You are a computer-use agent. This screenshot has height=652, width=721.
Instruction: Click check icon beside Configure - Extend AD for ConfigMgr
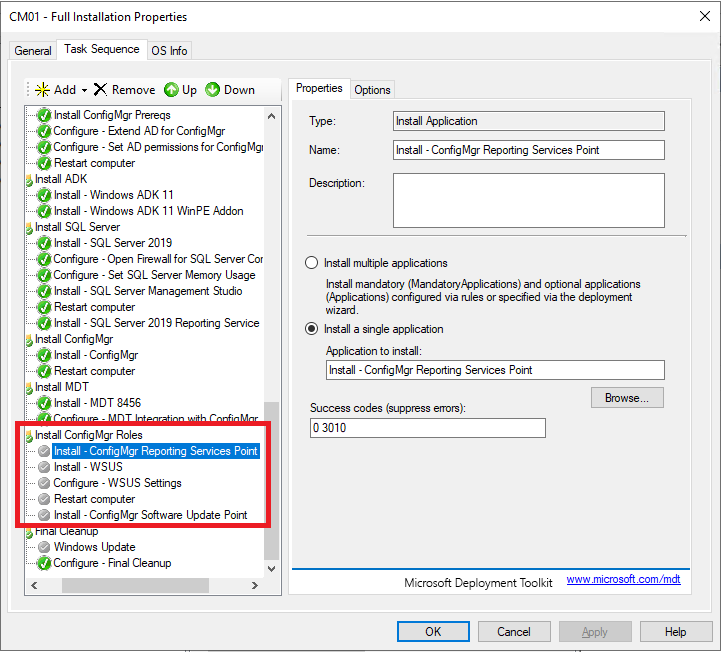[x=44, y=131]
